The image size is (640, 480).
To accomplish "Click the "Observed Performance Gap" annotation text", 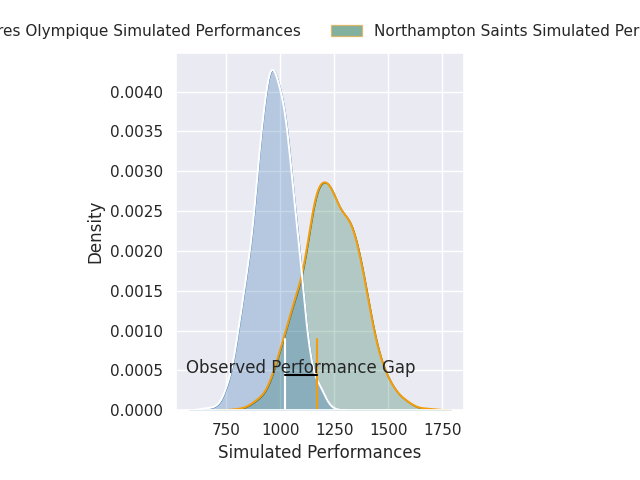I will click(300, 367).
